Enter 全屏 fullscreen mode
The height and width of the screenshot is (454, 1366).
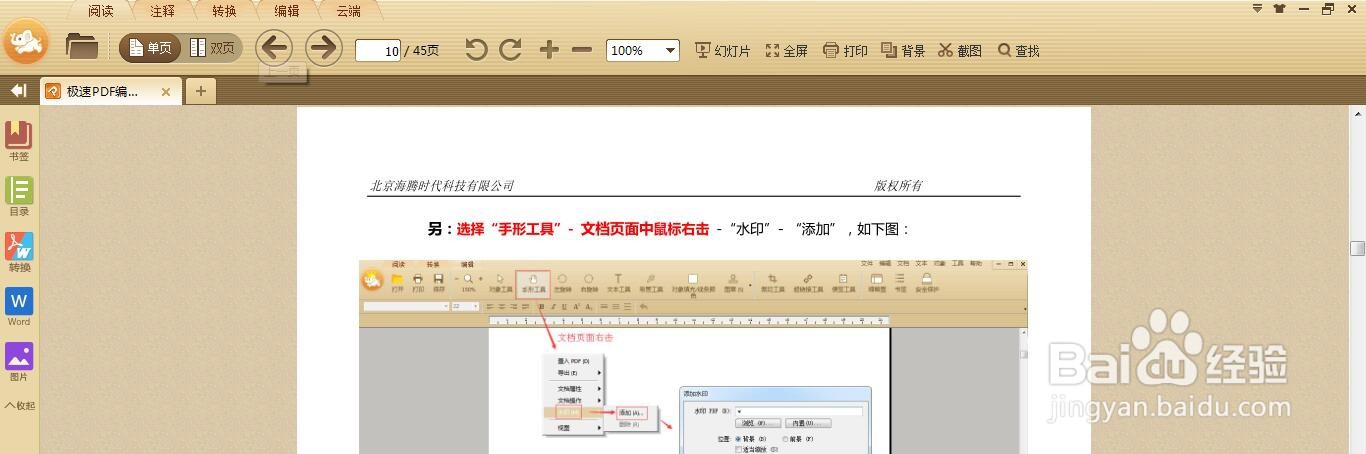[786, 50]
